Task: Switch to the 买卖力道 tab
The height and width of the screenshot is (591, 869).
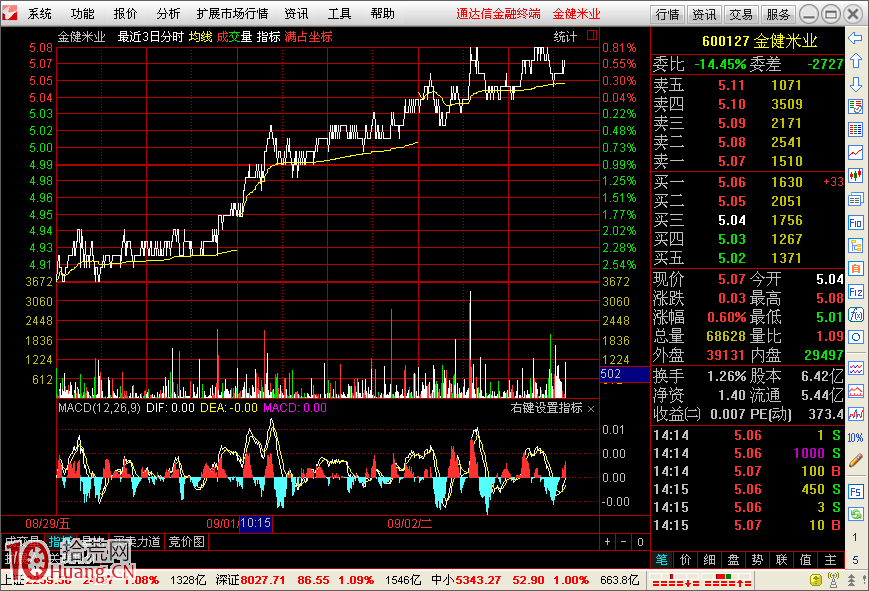Action: pyautogui.click(x=136, y=542)
